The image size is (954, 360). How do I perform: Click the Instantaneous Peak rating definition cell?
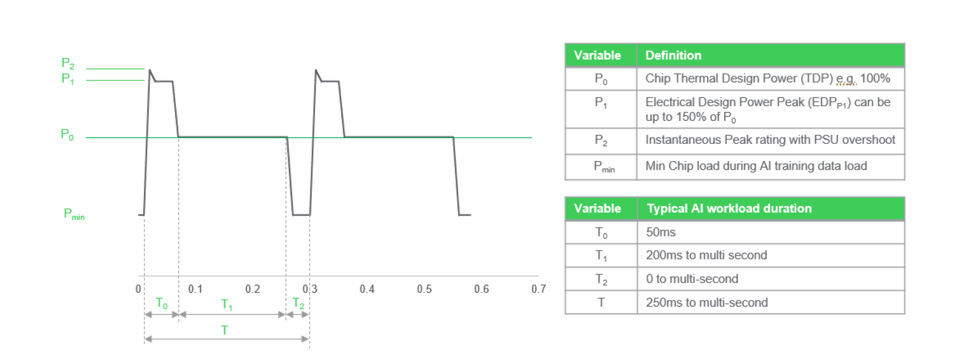coord(771,141)
